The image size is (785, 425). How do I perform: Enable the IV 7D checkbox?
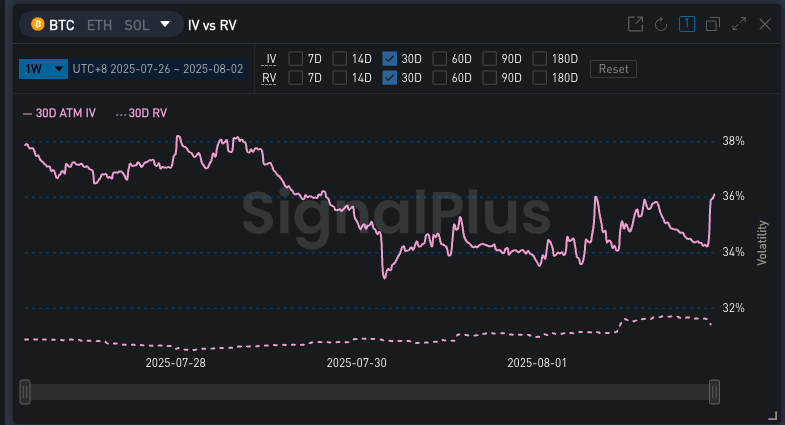[x=295, y=59]
